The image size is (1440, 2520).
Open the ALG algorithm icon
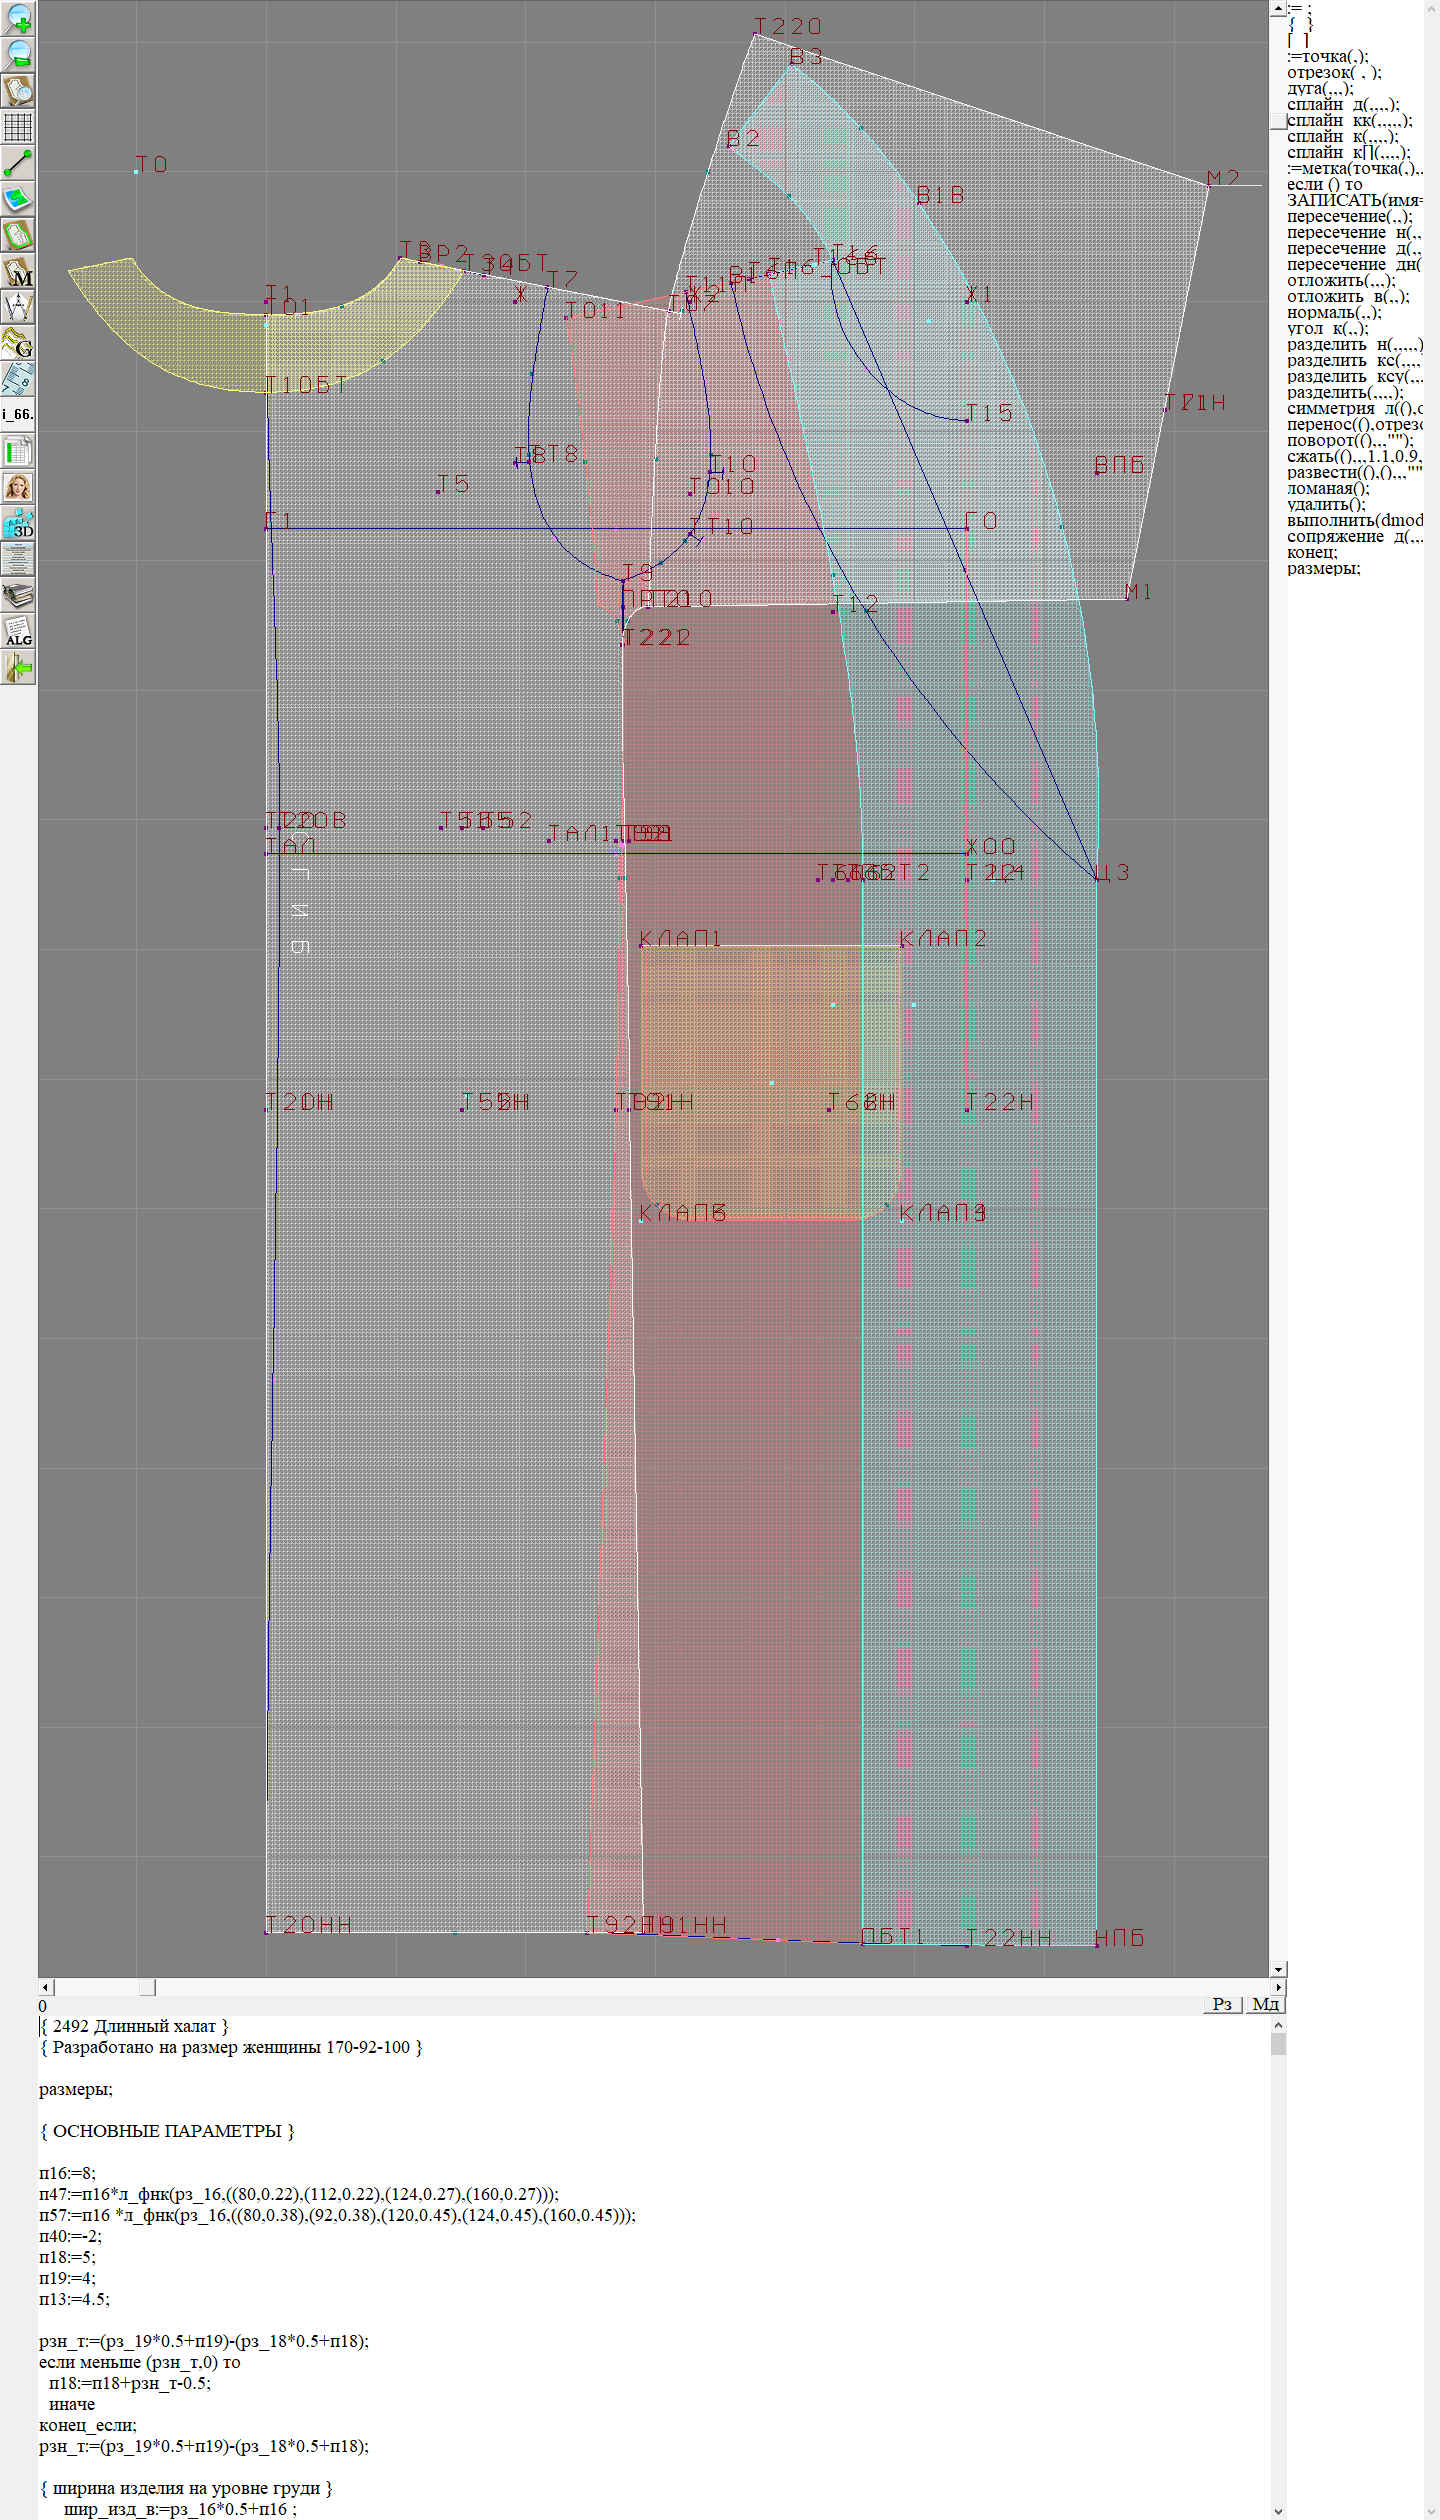pos(18,632)
